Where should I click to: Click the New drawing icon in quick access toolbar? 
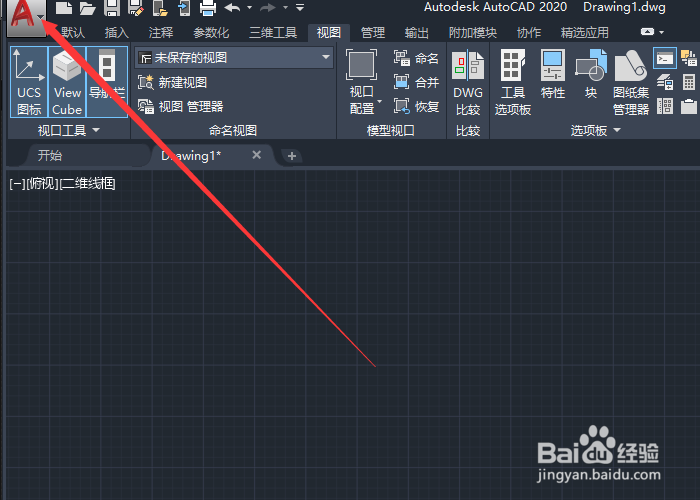(x=64, y=8)
